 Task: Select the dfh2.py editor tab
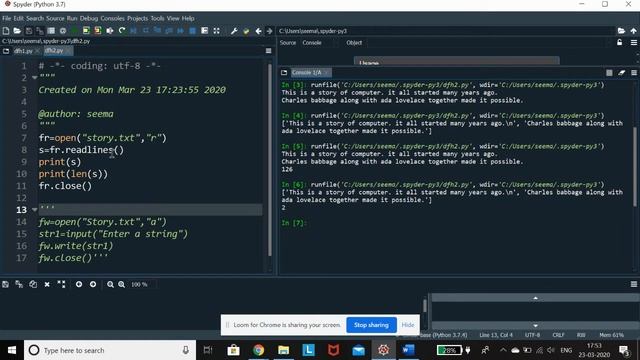54,51
